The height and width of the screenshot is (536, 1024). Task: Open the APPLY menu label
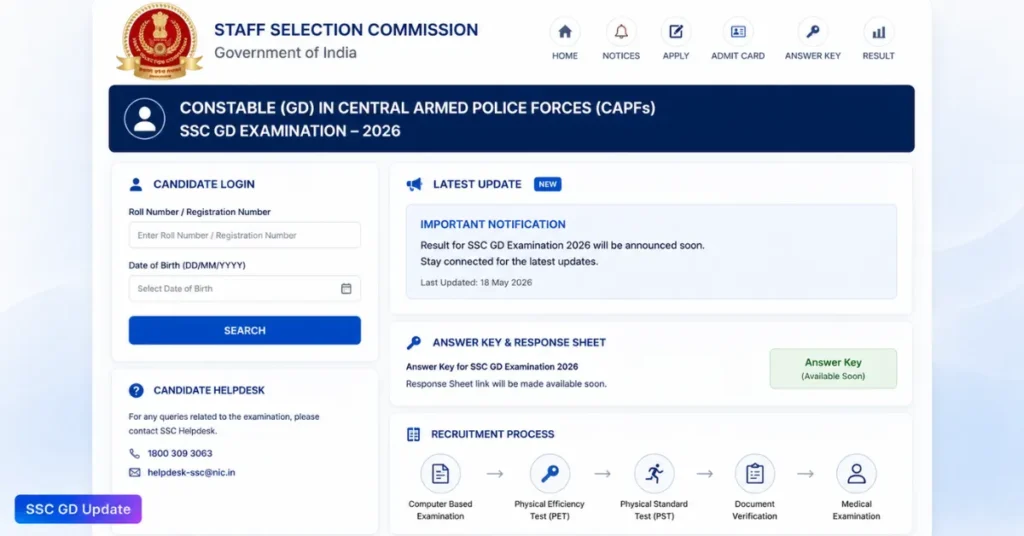point(676,56)
